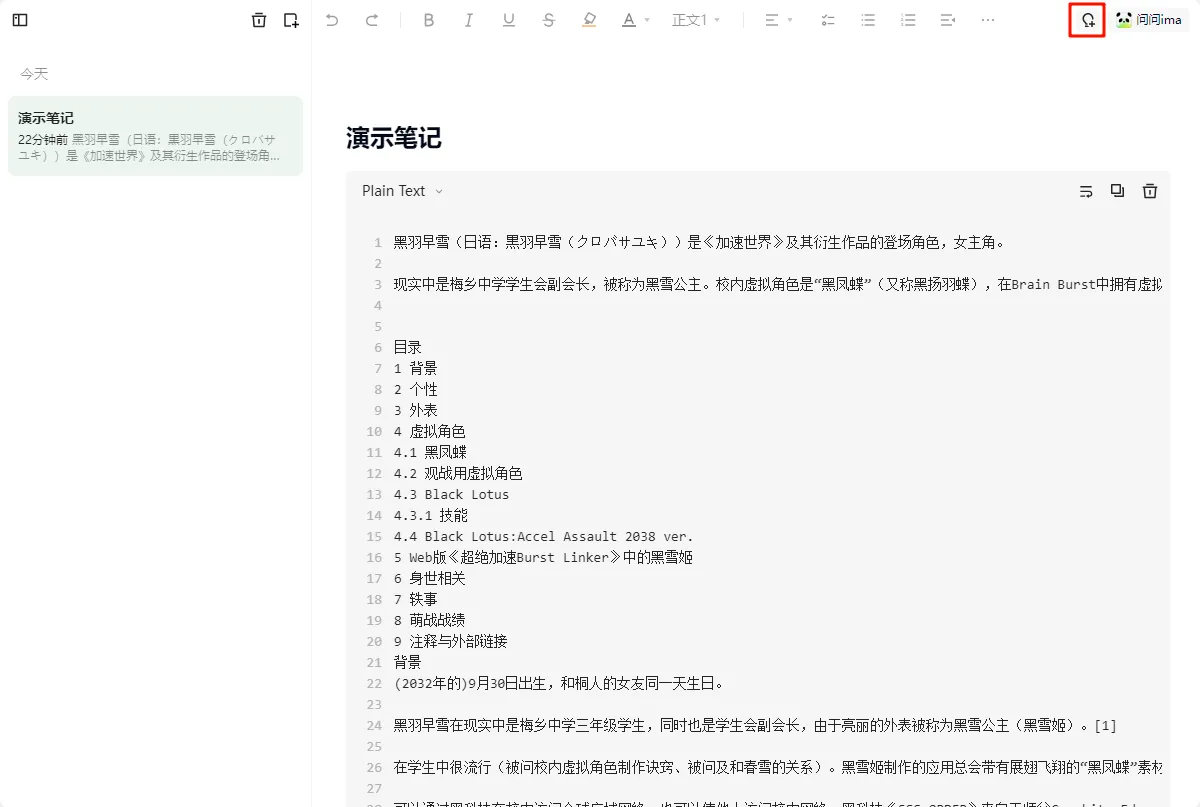
Task: Open the more options ellipsis menu
Action: coord(988,20)
